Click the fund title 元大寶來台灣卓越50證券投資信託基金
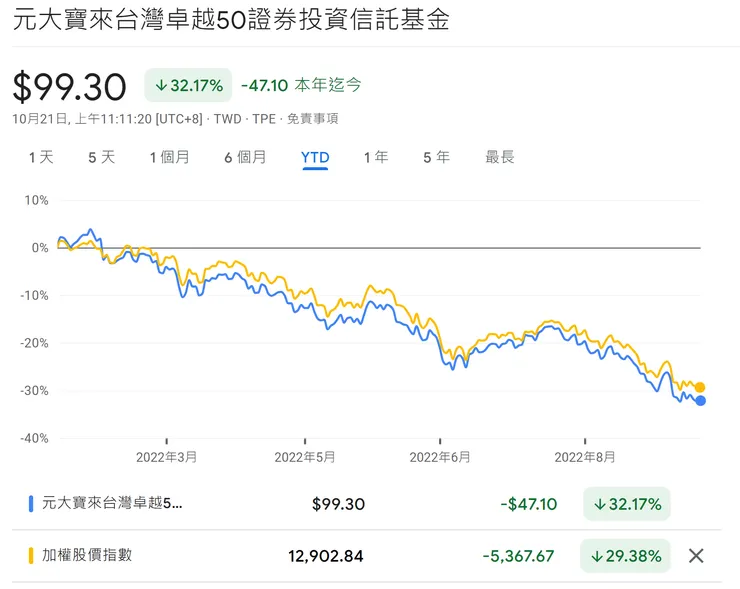This screenshot has width=740, height=589. click(x=231, y=19)
